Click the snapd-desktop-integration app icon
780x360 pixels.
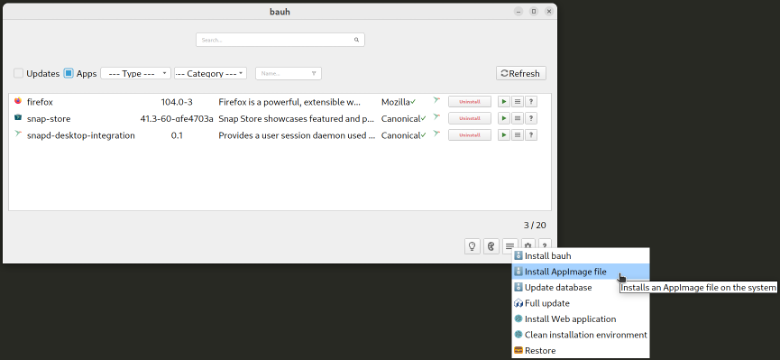pos(18,134)
